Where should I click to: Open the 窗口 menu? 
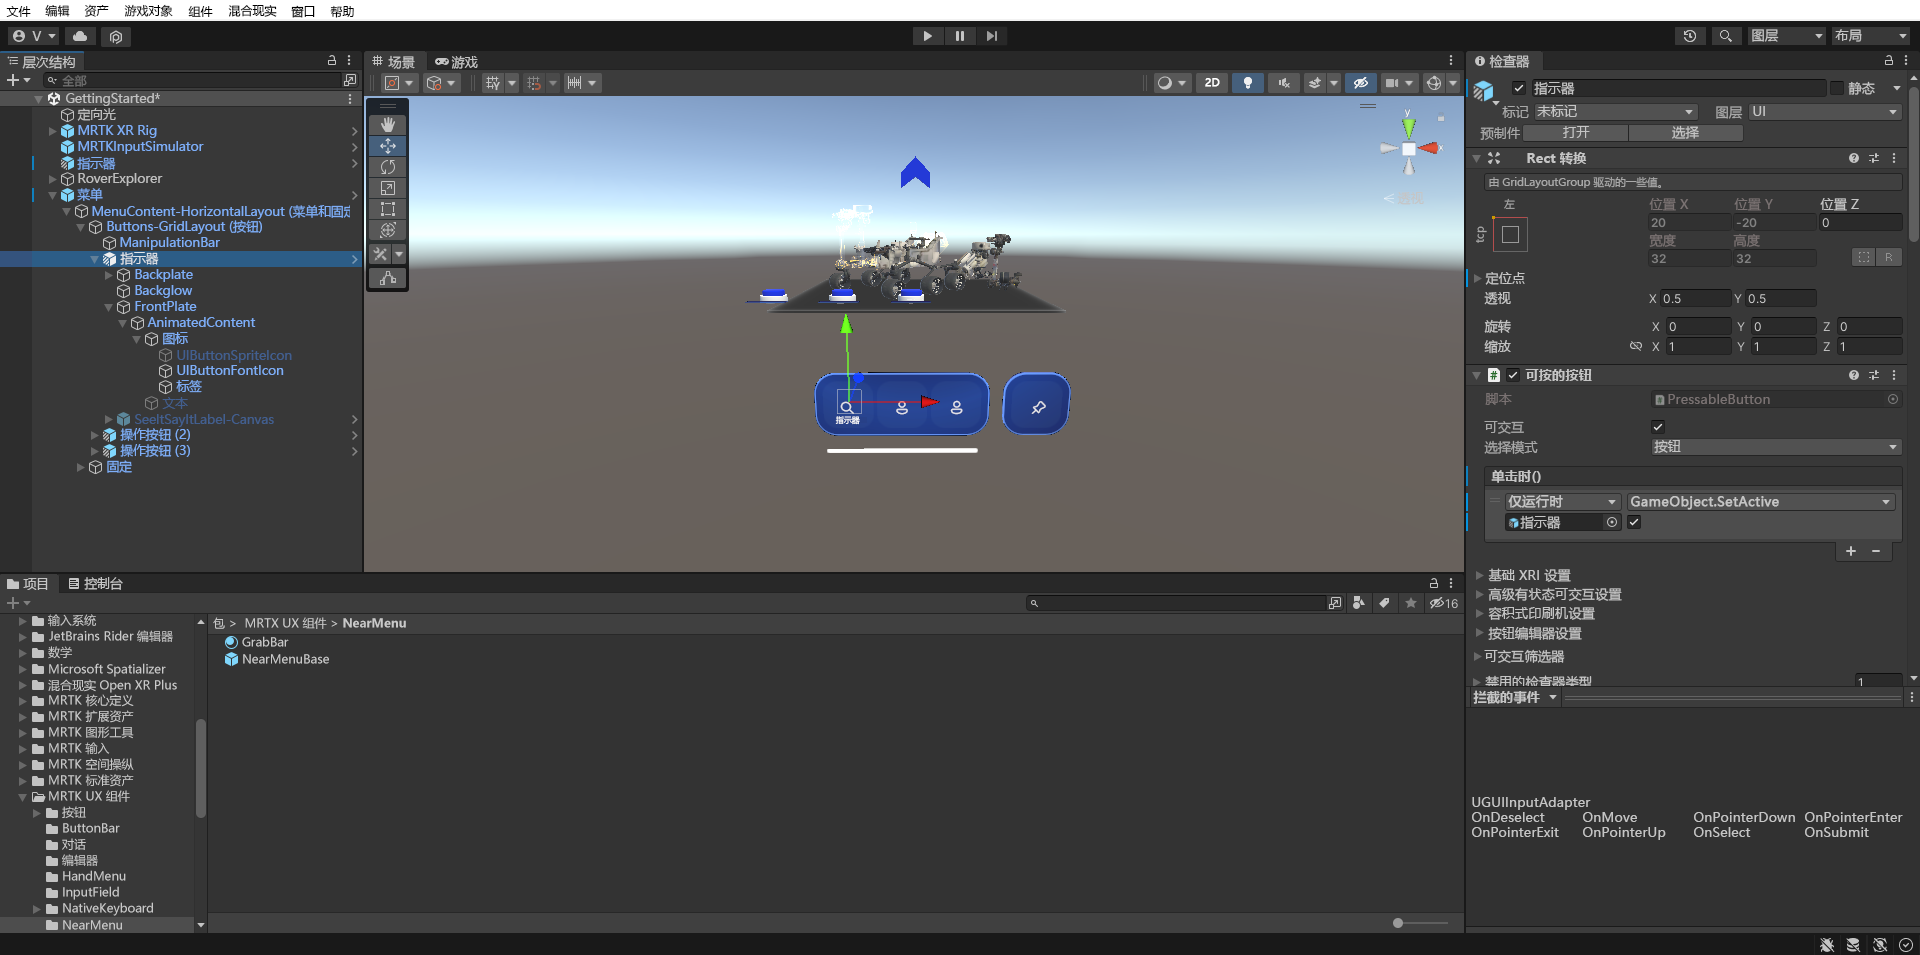(x=302, y=11)
